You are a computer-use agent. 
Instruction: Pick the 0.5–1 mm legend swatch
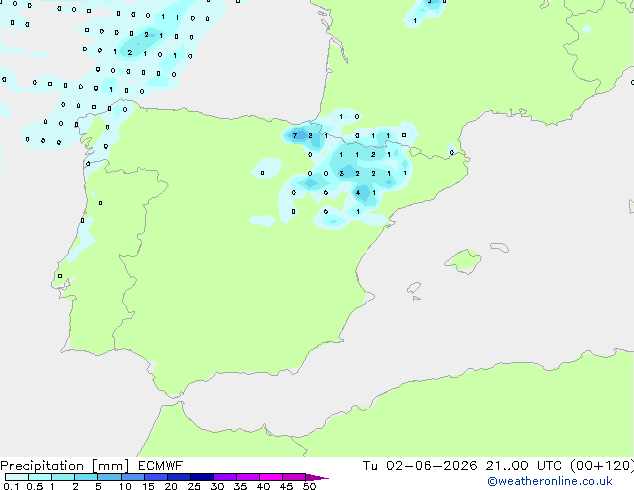(40, 477)
